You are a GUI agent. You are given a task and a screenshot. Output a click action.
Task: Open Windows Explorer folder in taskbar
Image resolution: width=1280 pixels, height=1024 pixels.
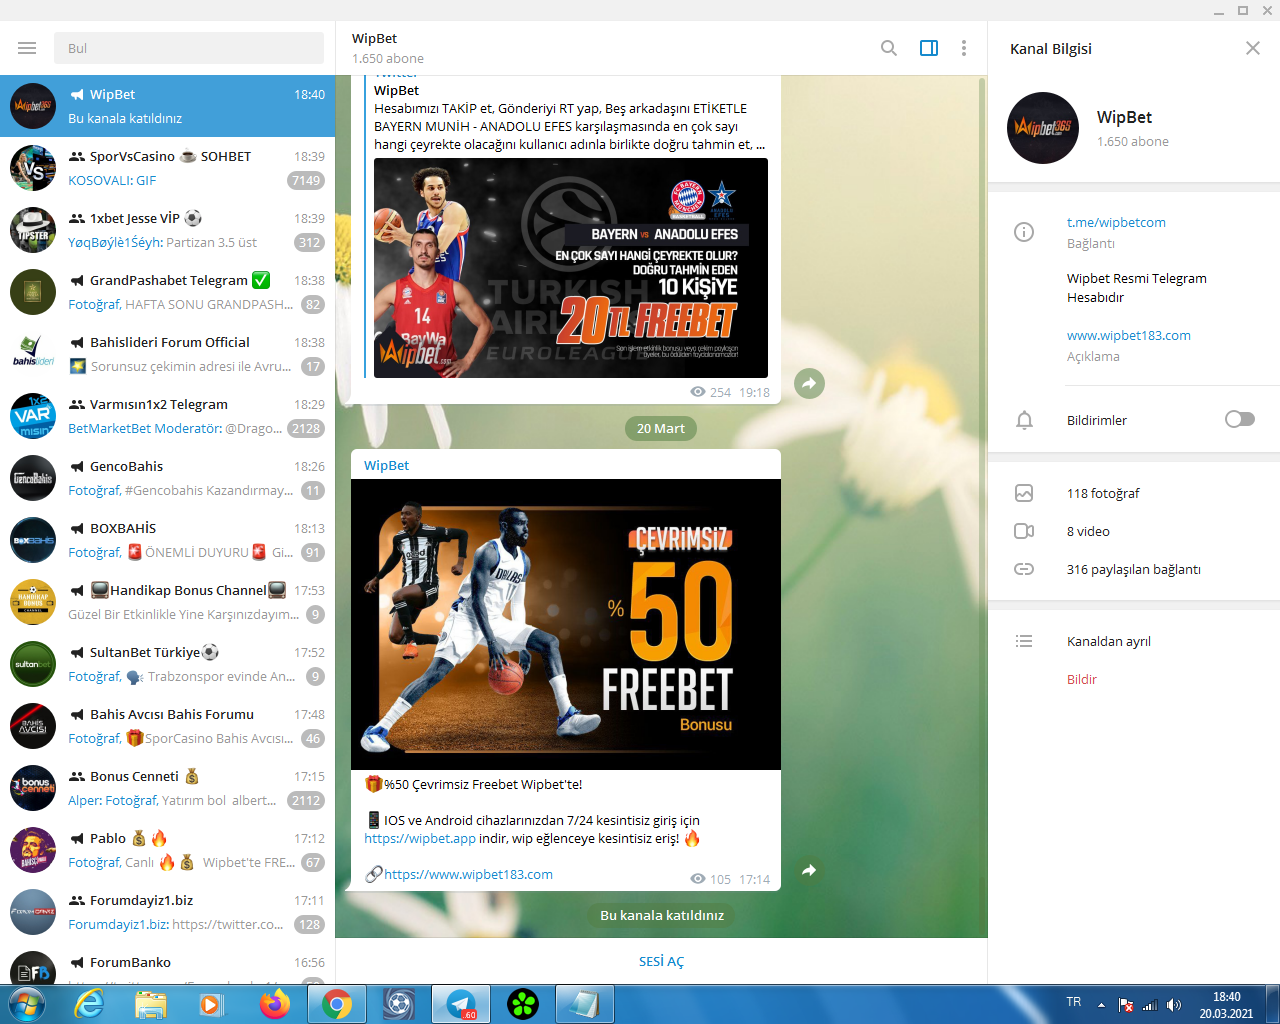(151, 1004)
